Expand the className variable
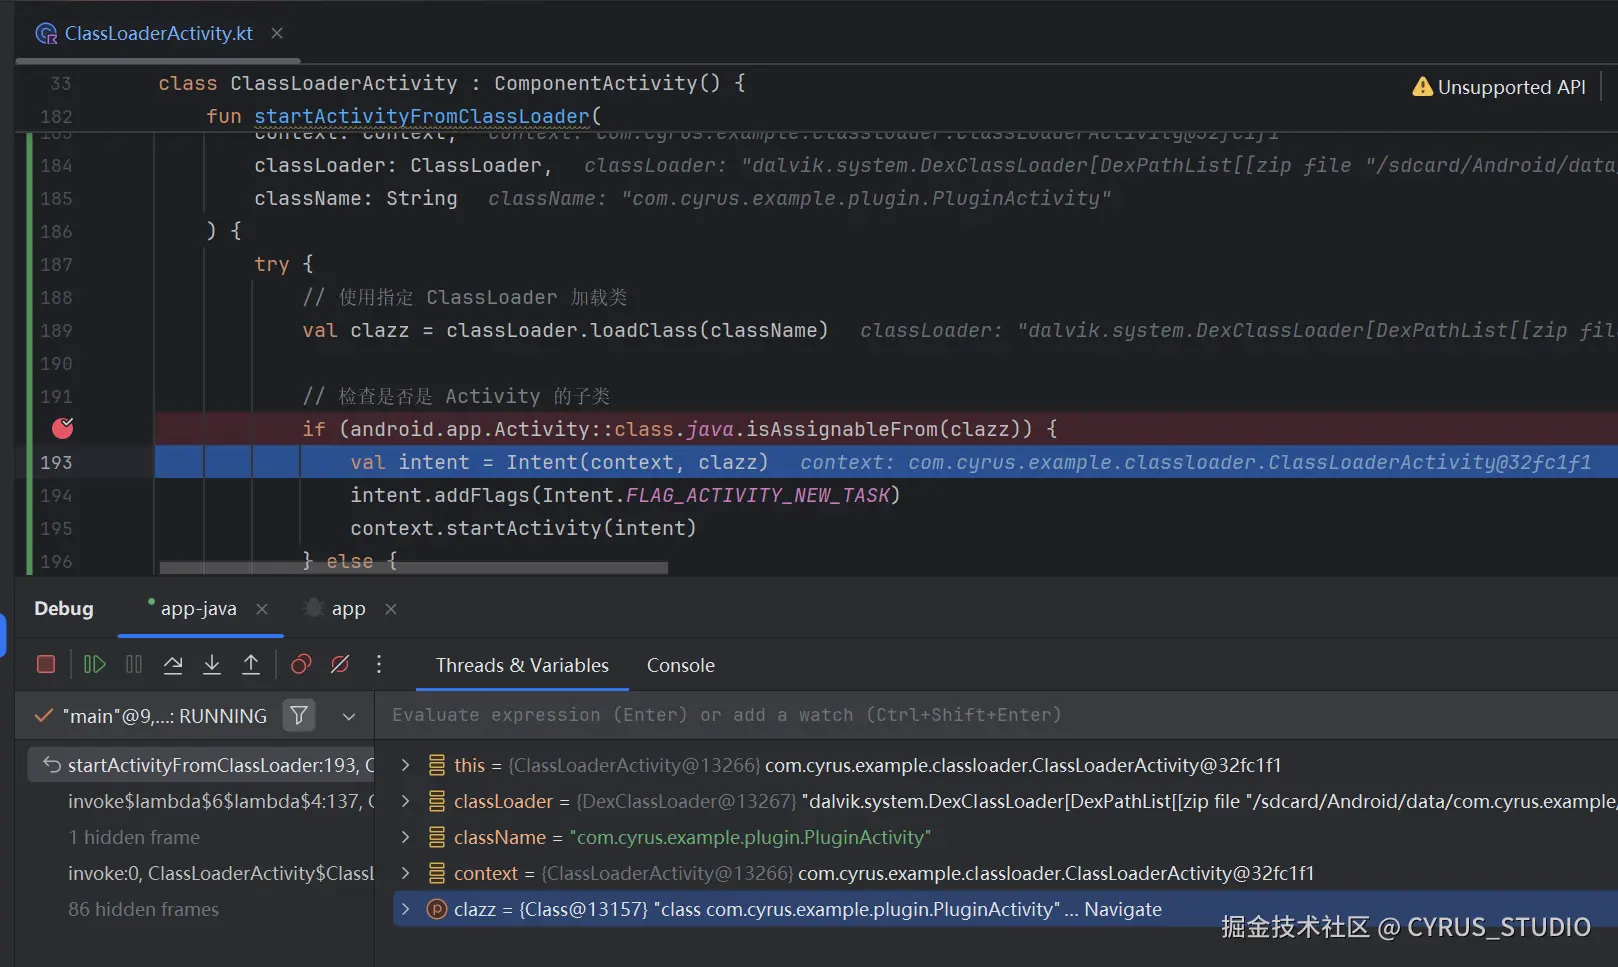 click(x=405, y=837)
